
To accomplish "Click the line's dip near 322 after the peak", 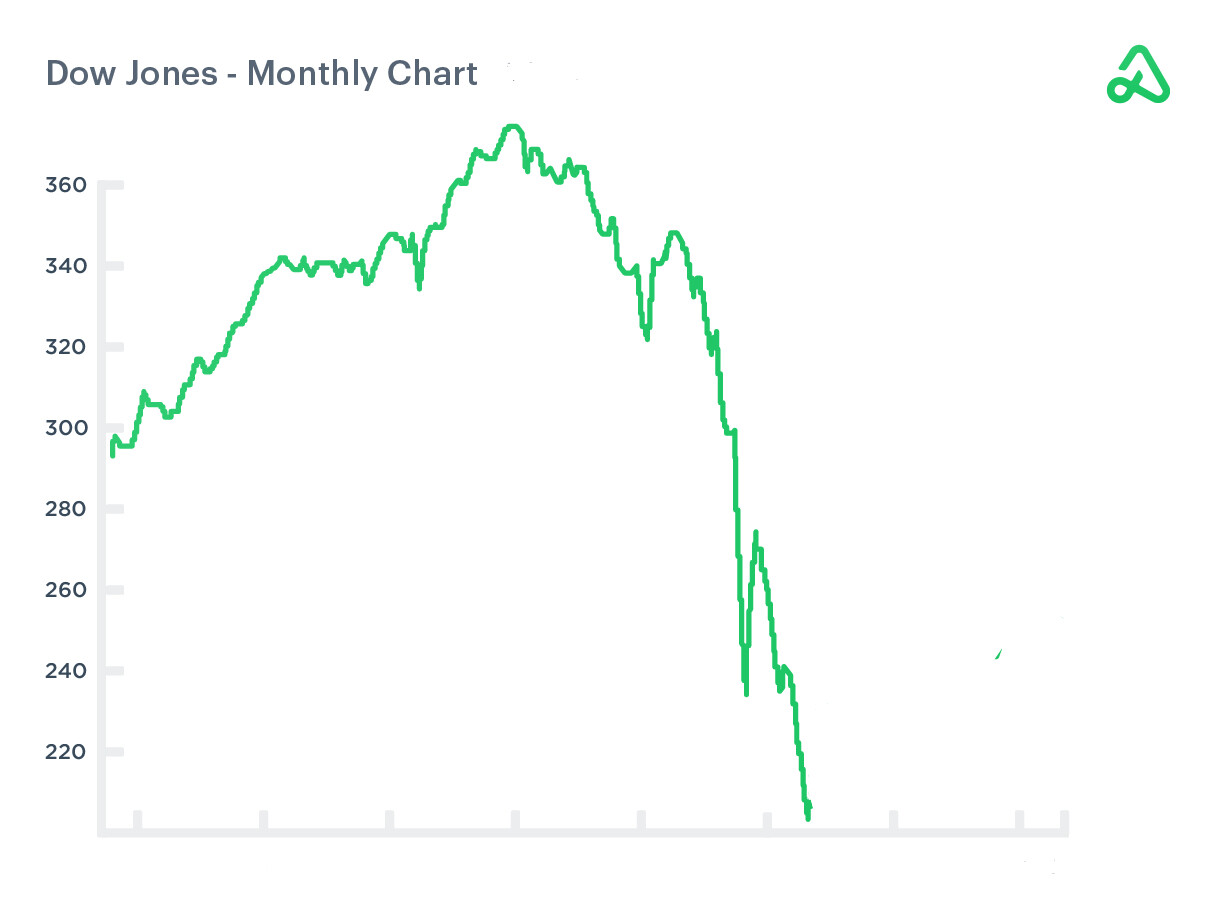I will point(647,338).
